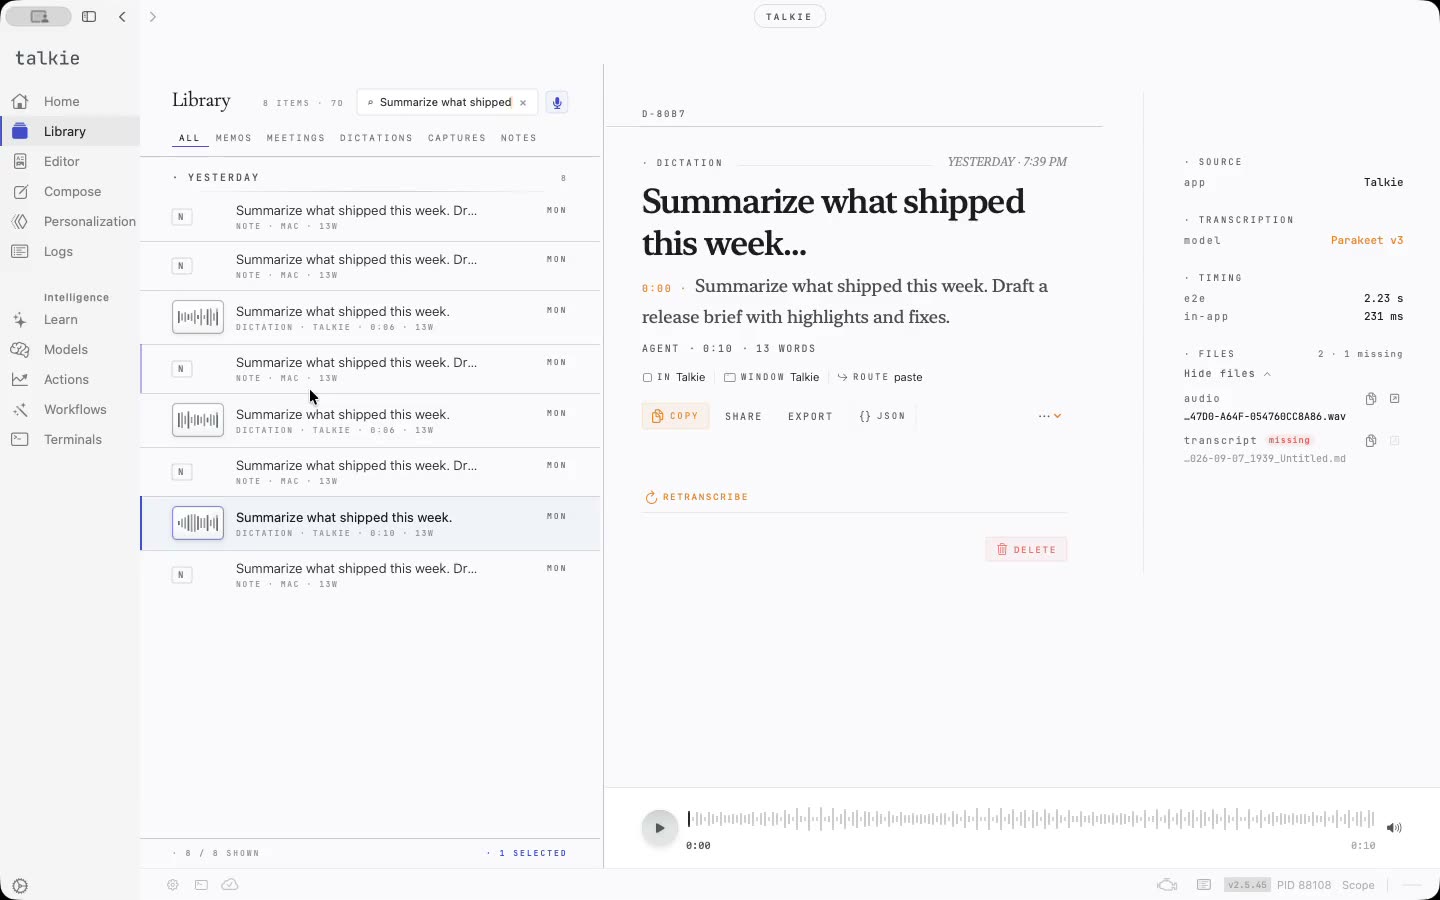Viewport: 1440px width, 900px height.
Task: Click the settings gear at bottom left
Action: 20,886
